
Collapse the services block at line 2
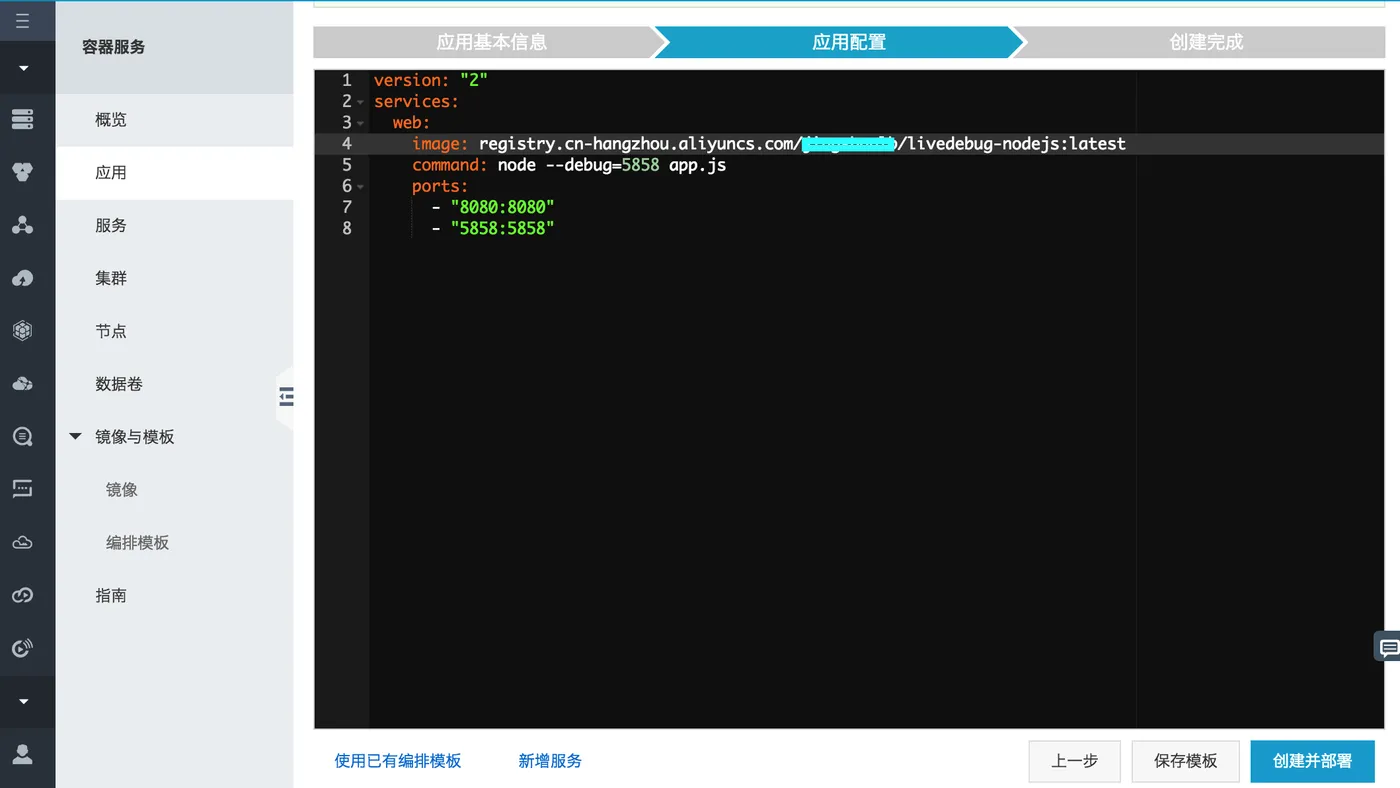point(359,101)
